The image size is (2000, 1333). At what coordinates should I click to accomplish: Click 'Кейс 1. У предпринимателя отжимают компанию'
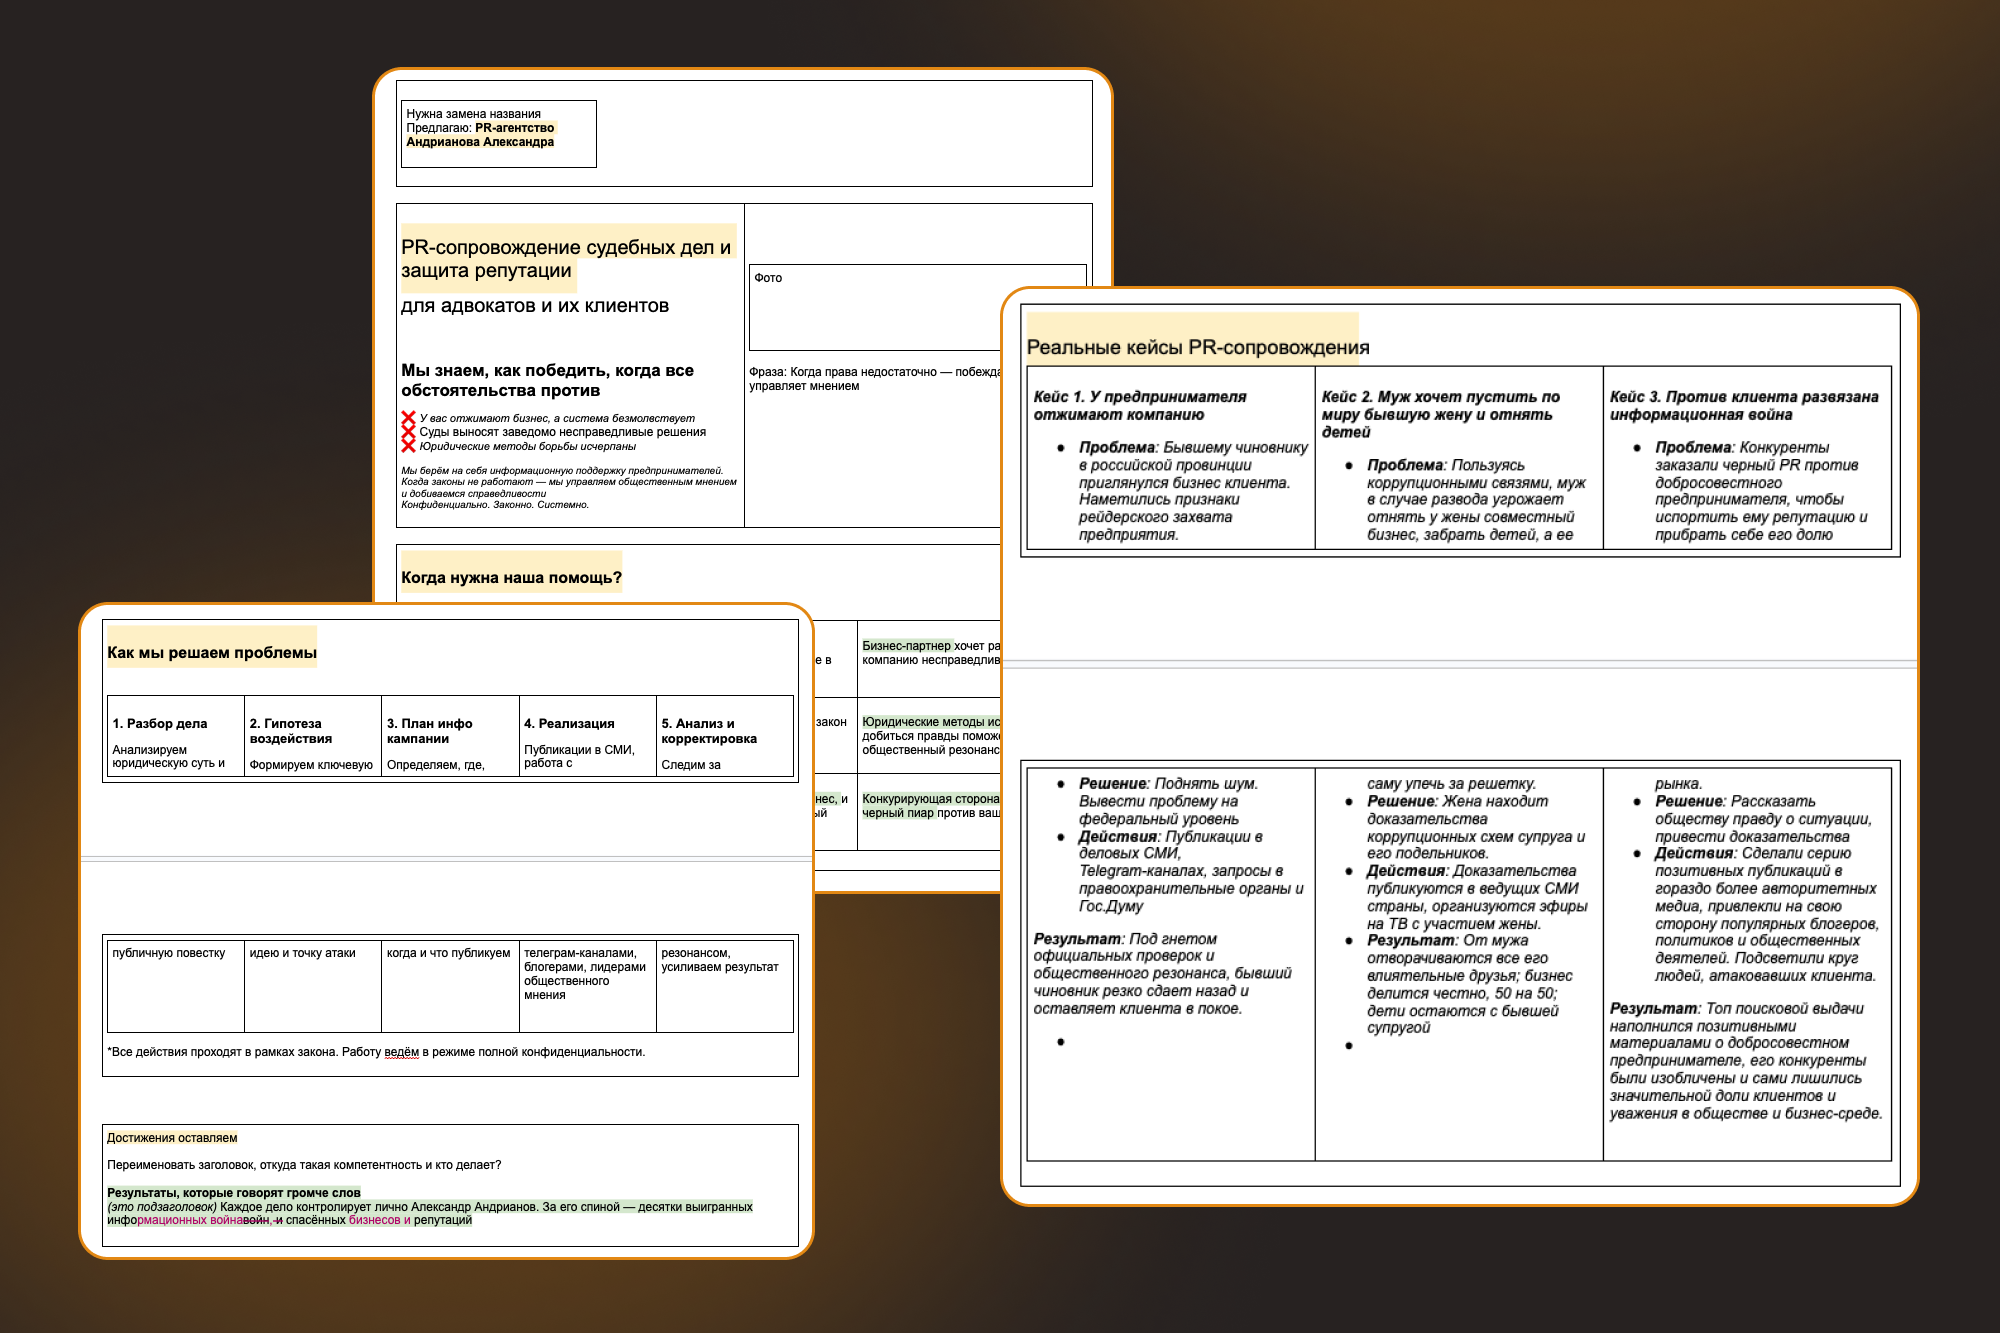[1140, 406]
